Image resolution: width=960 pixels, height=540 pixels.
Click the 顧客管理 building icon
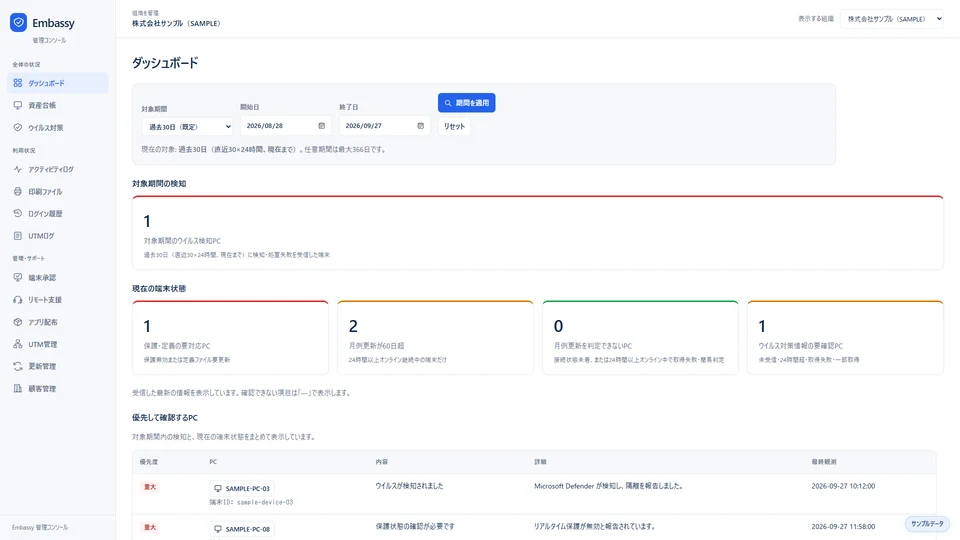pos(18,388)
